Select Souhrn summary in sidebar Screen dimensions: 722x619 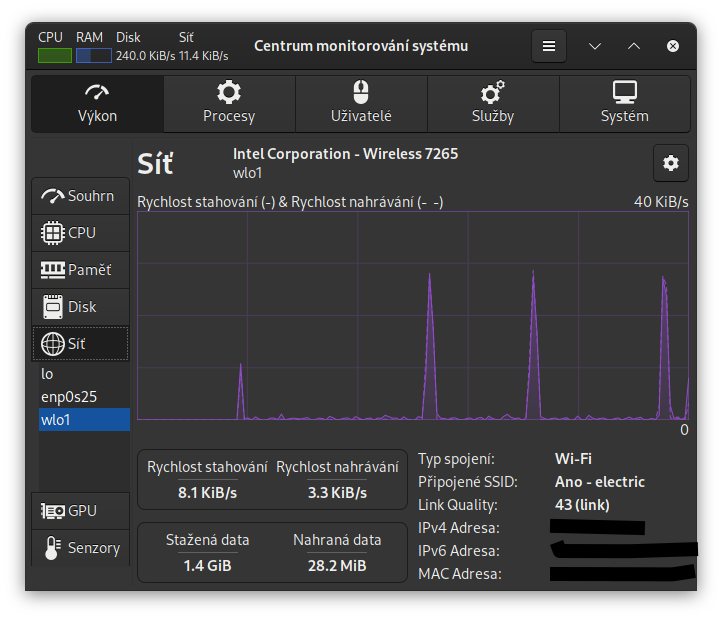[x=80, y=196]
